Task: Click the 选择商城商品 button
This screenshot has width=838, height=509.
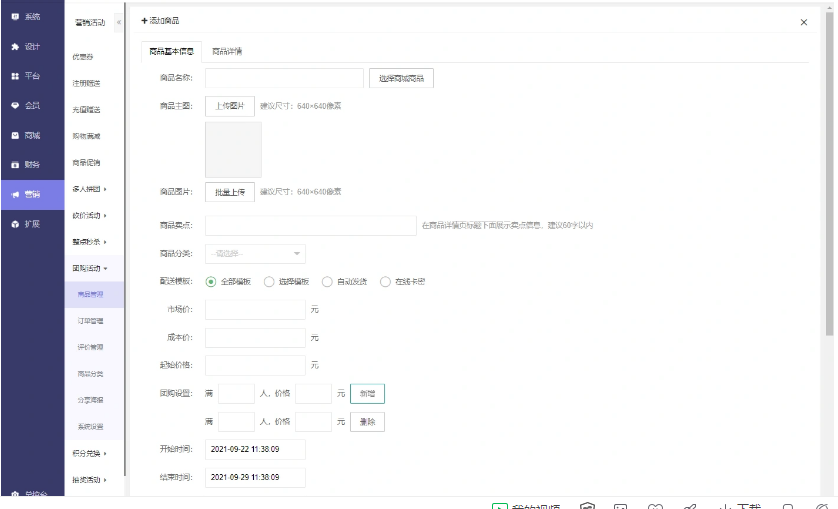Action: (401, 79)
